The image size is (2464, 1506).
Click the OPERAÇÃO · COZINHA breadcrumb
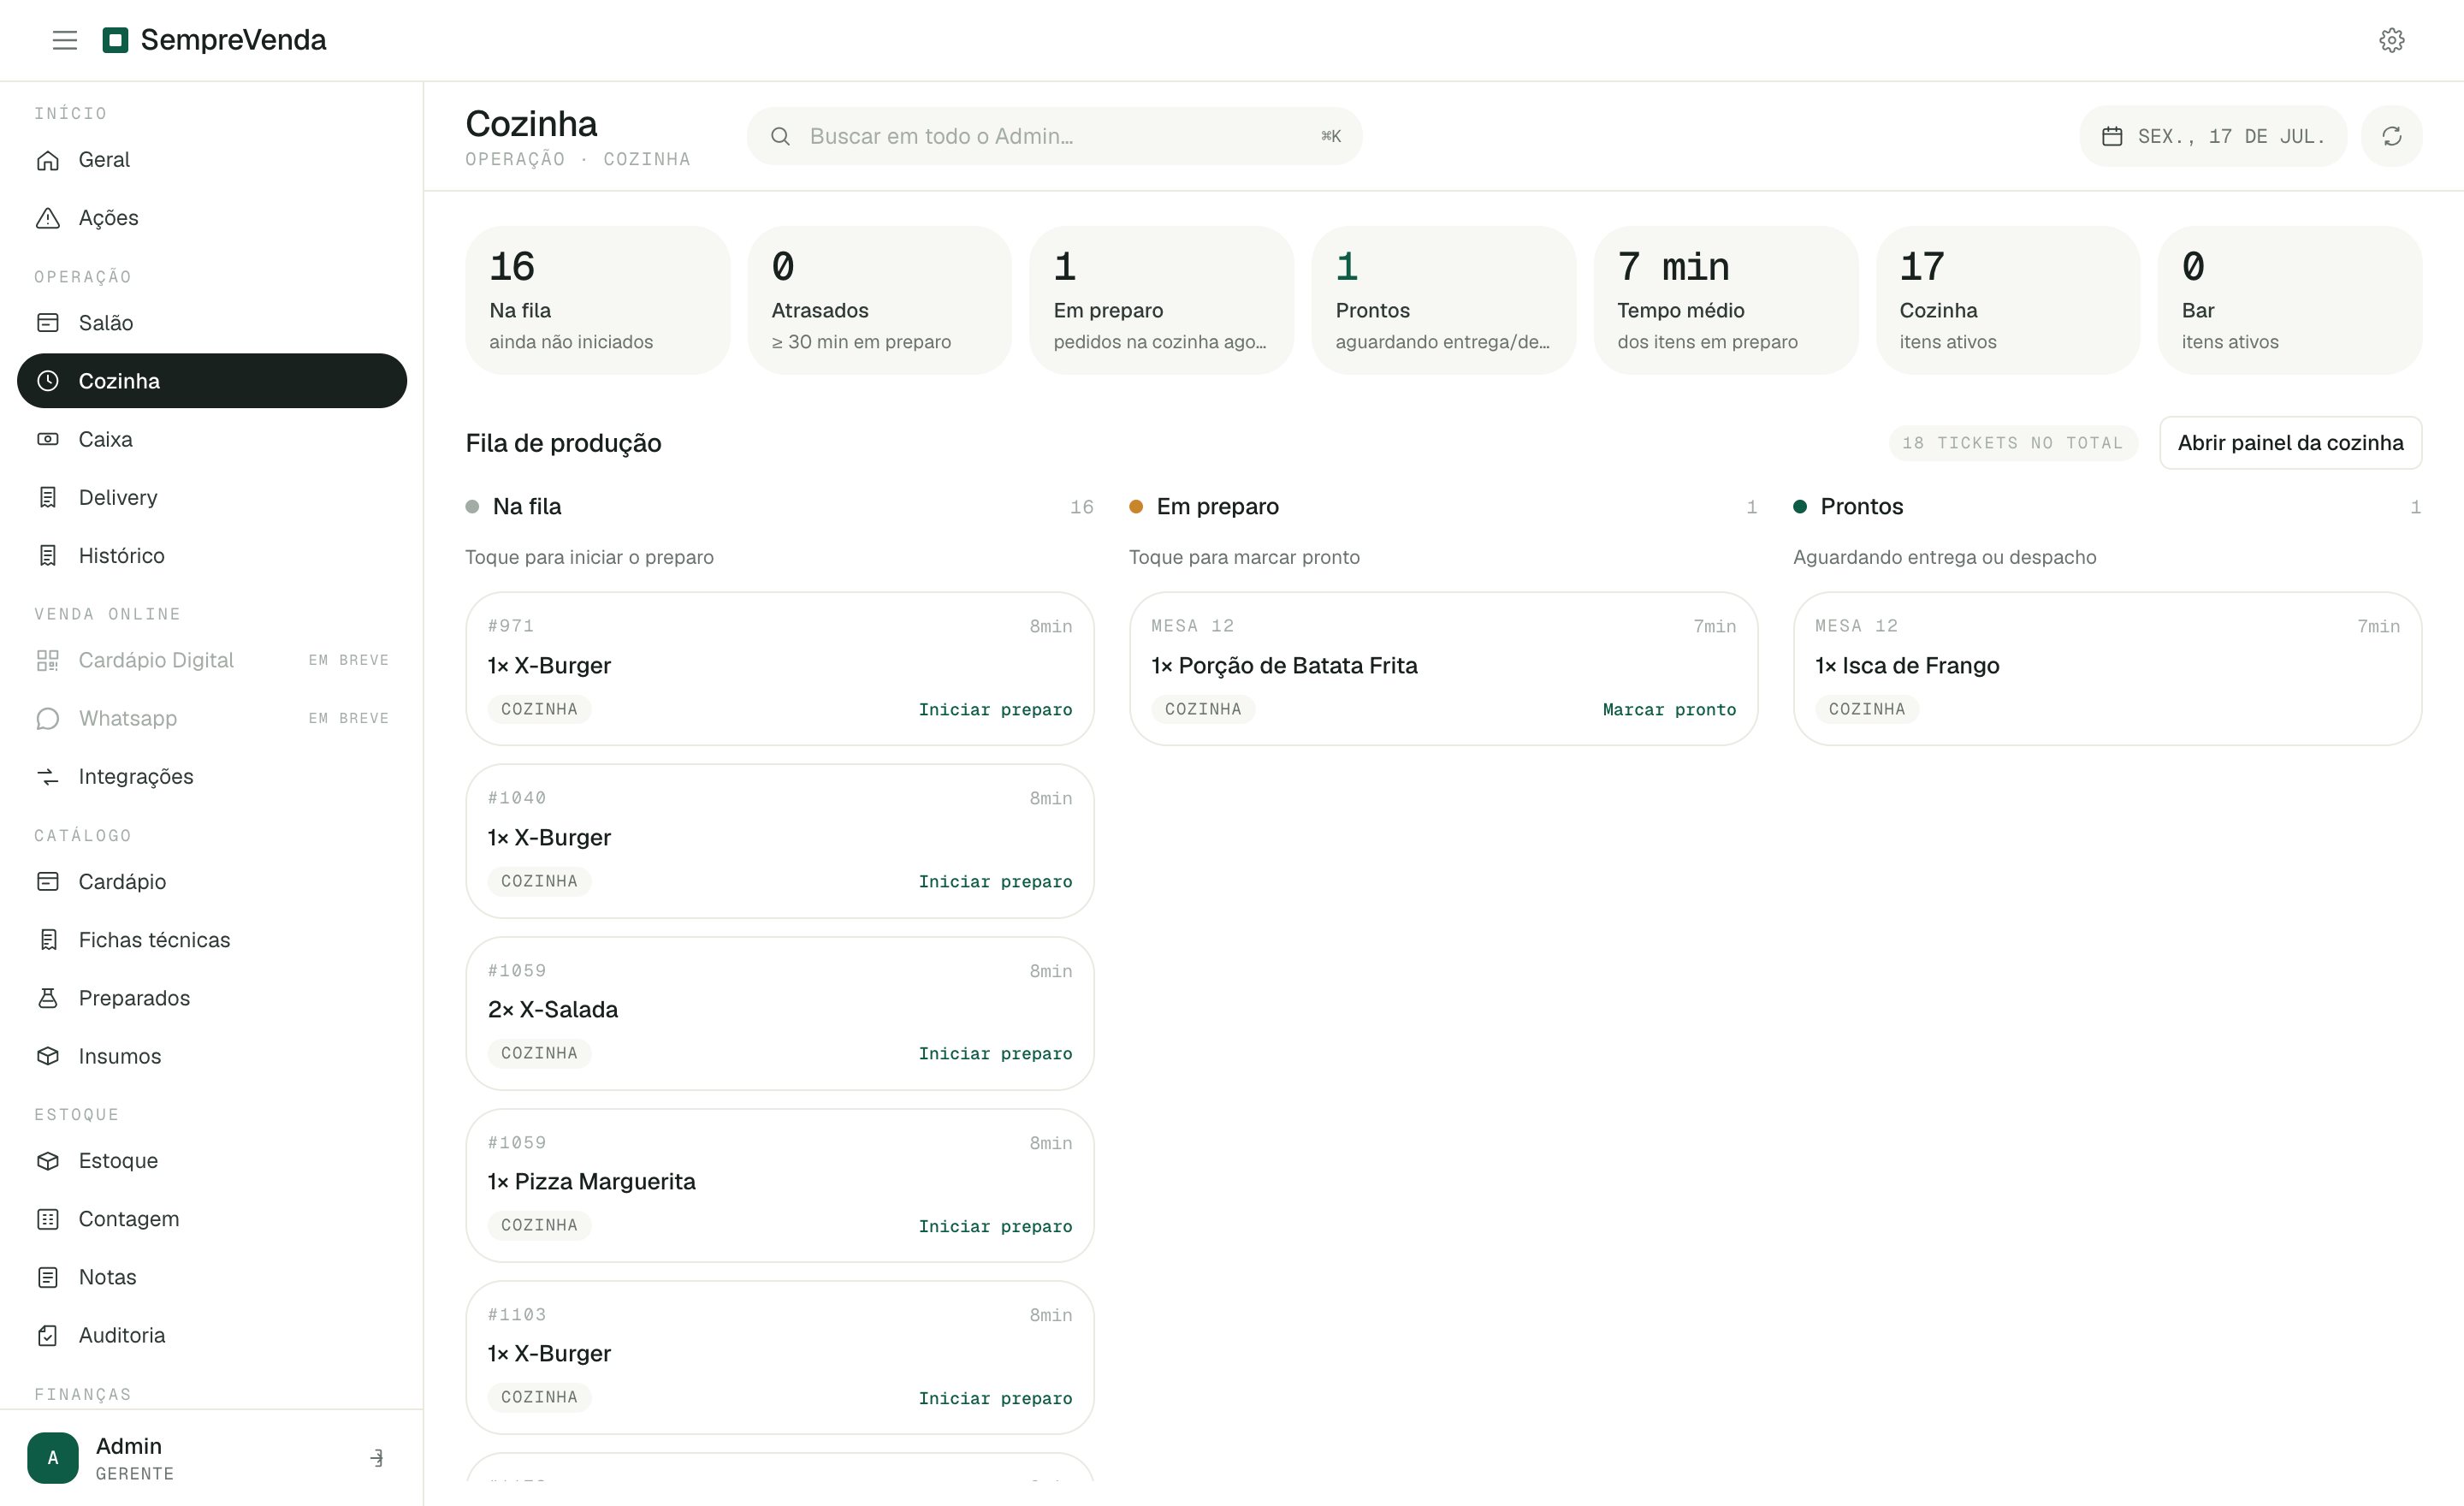click(x=577, y=159)
